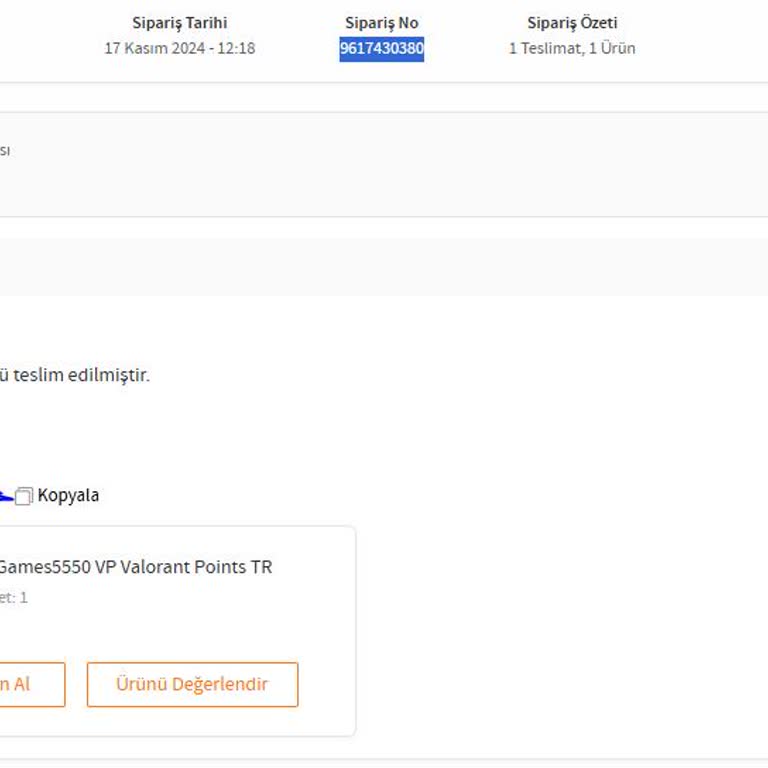Click the '1 Ürün' part of order summary
Image resolution: width=768 pixels, height=768 pixels.
click(x=612, y=49)
